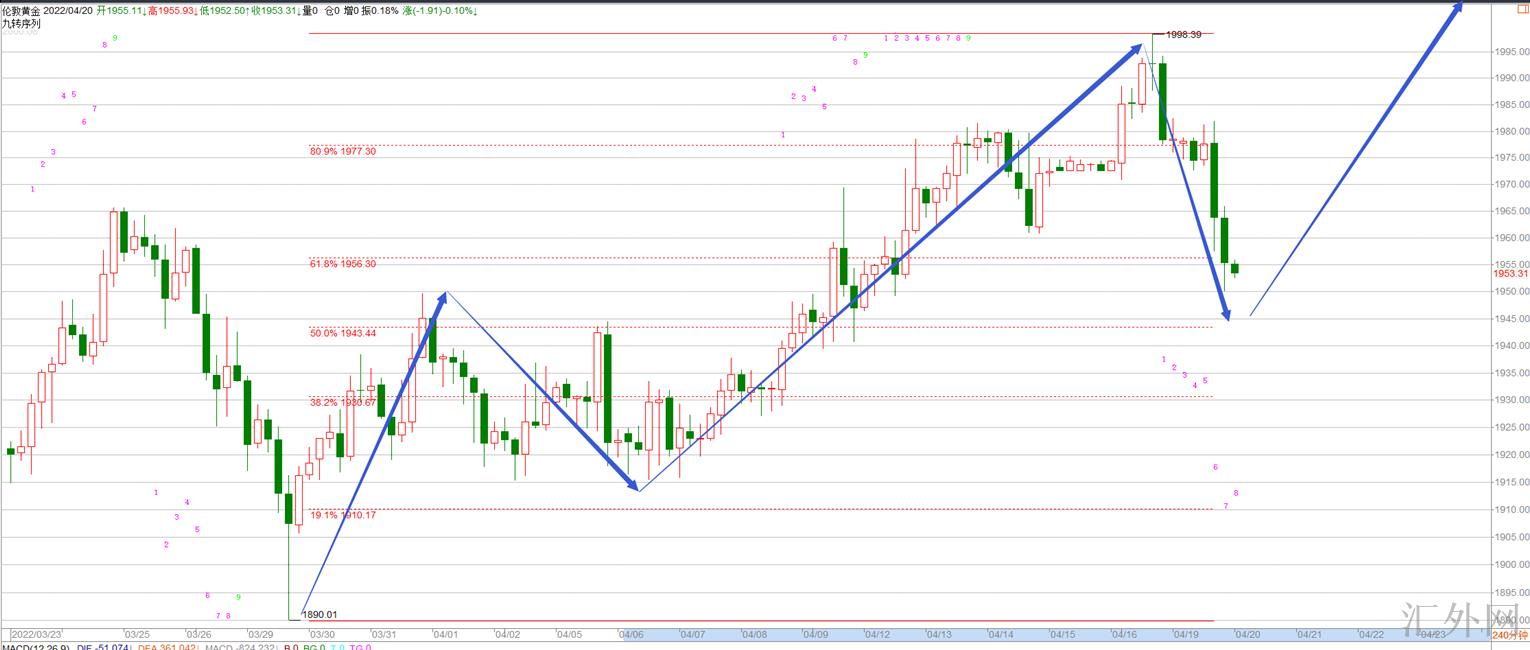Select the 50.0% 1943.44 retracement label

pyautogui.click(x=343, y=333)
